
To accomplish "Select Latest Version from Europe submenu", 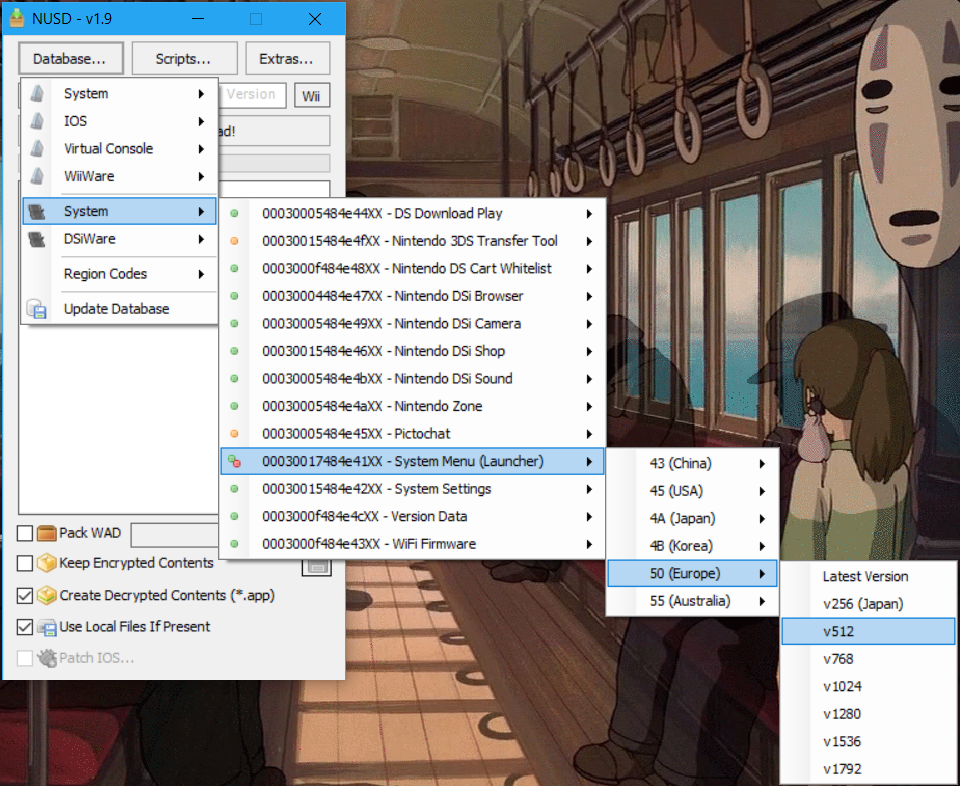I will pos(868,577).
